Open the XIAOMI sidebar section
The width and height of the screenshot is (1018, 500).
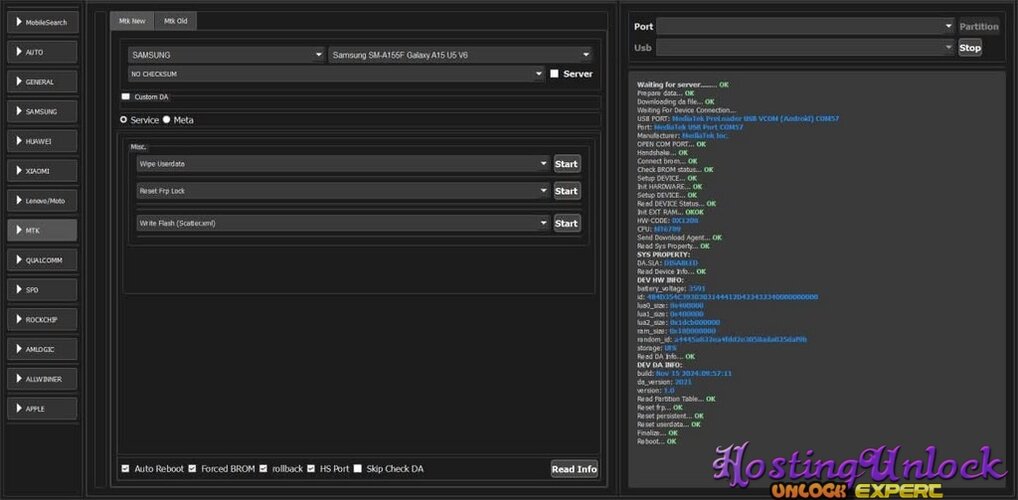tap(42, 171)
